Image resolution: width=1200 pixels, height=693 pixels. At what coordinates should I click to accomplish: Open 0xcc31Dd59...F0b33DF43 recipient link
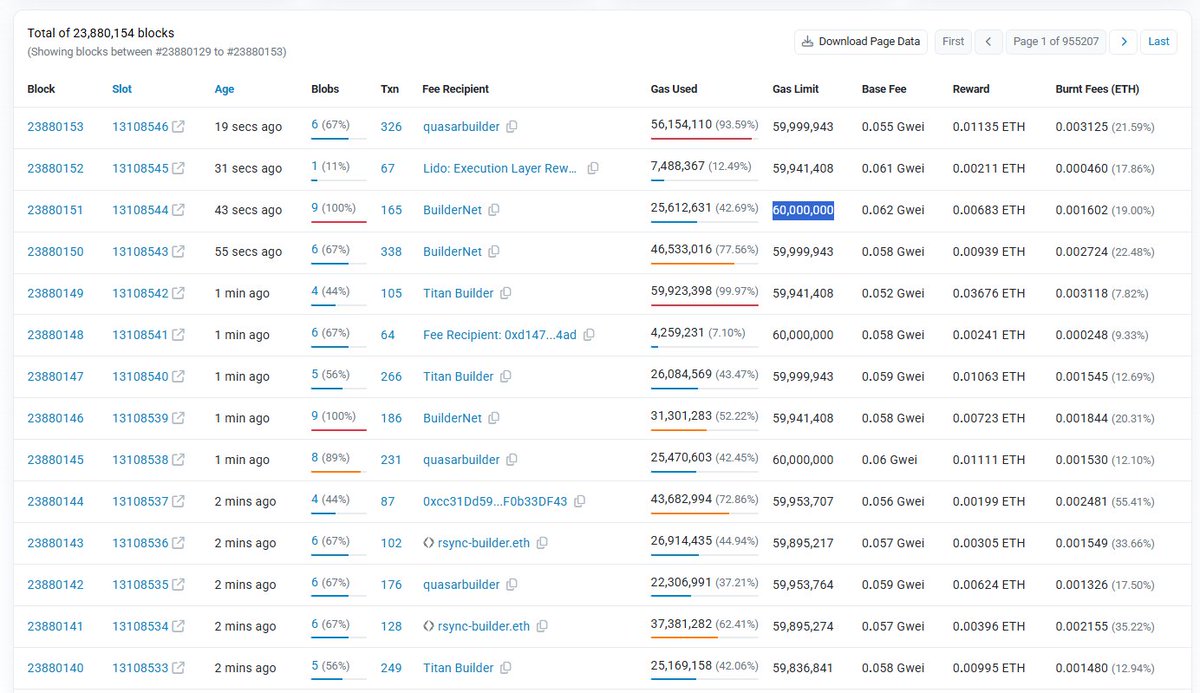point(495,501)
